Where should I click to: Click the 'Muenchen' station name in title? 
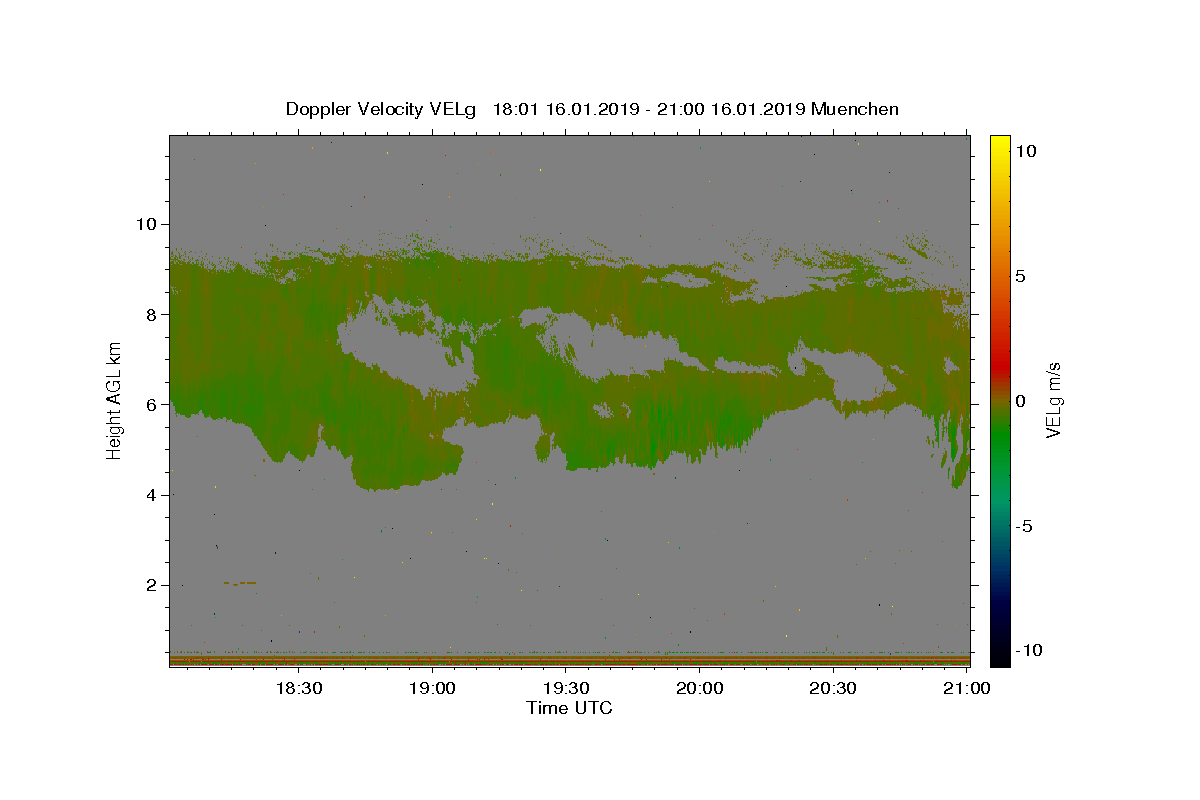pos(855,109)
